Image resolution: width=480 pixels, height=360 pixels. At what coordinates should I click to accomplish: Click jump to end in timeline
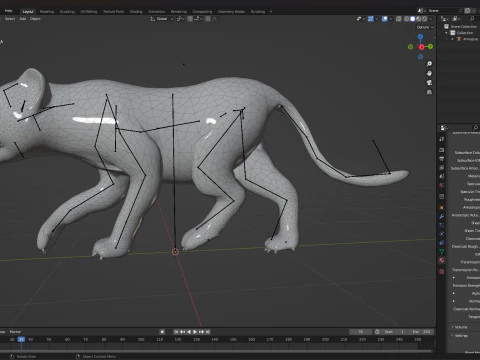point(208,332)
